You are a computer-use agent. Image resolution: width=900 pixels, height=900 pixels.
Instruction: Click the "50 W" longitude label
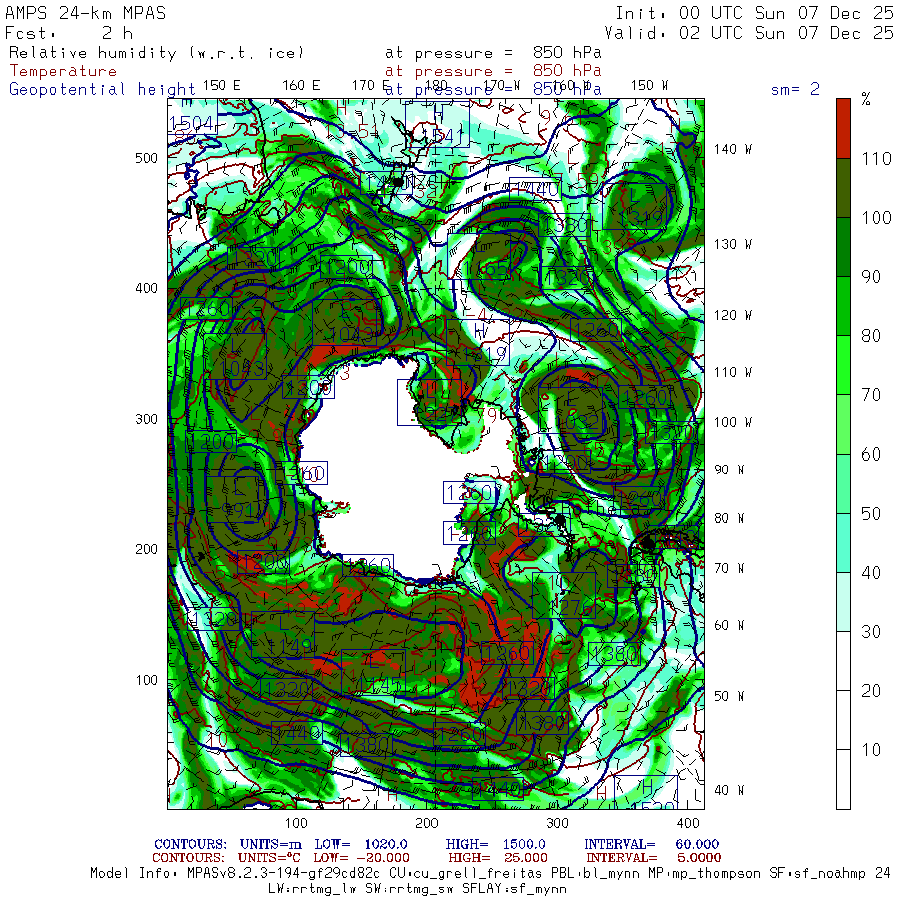point(729,696)
